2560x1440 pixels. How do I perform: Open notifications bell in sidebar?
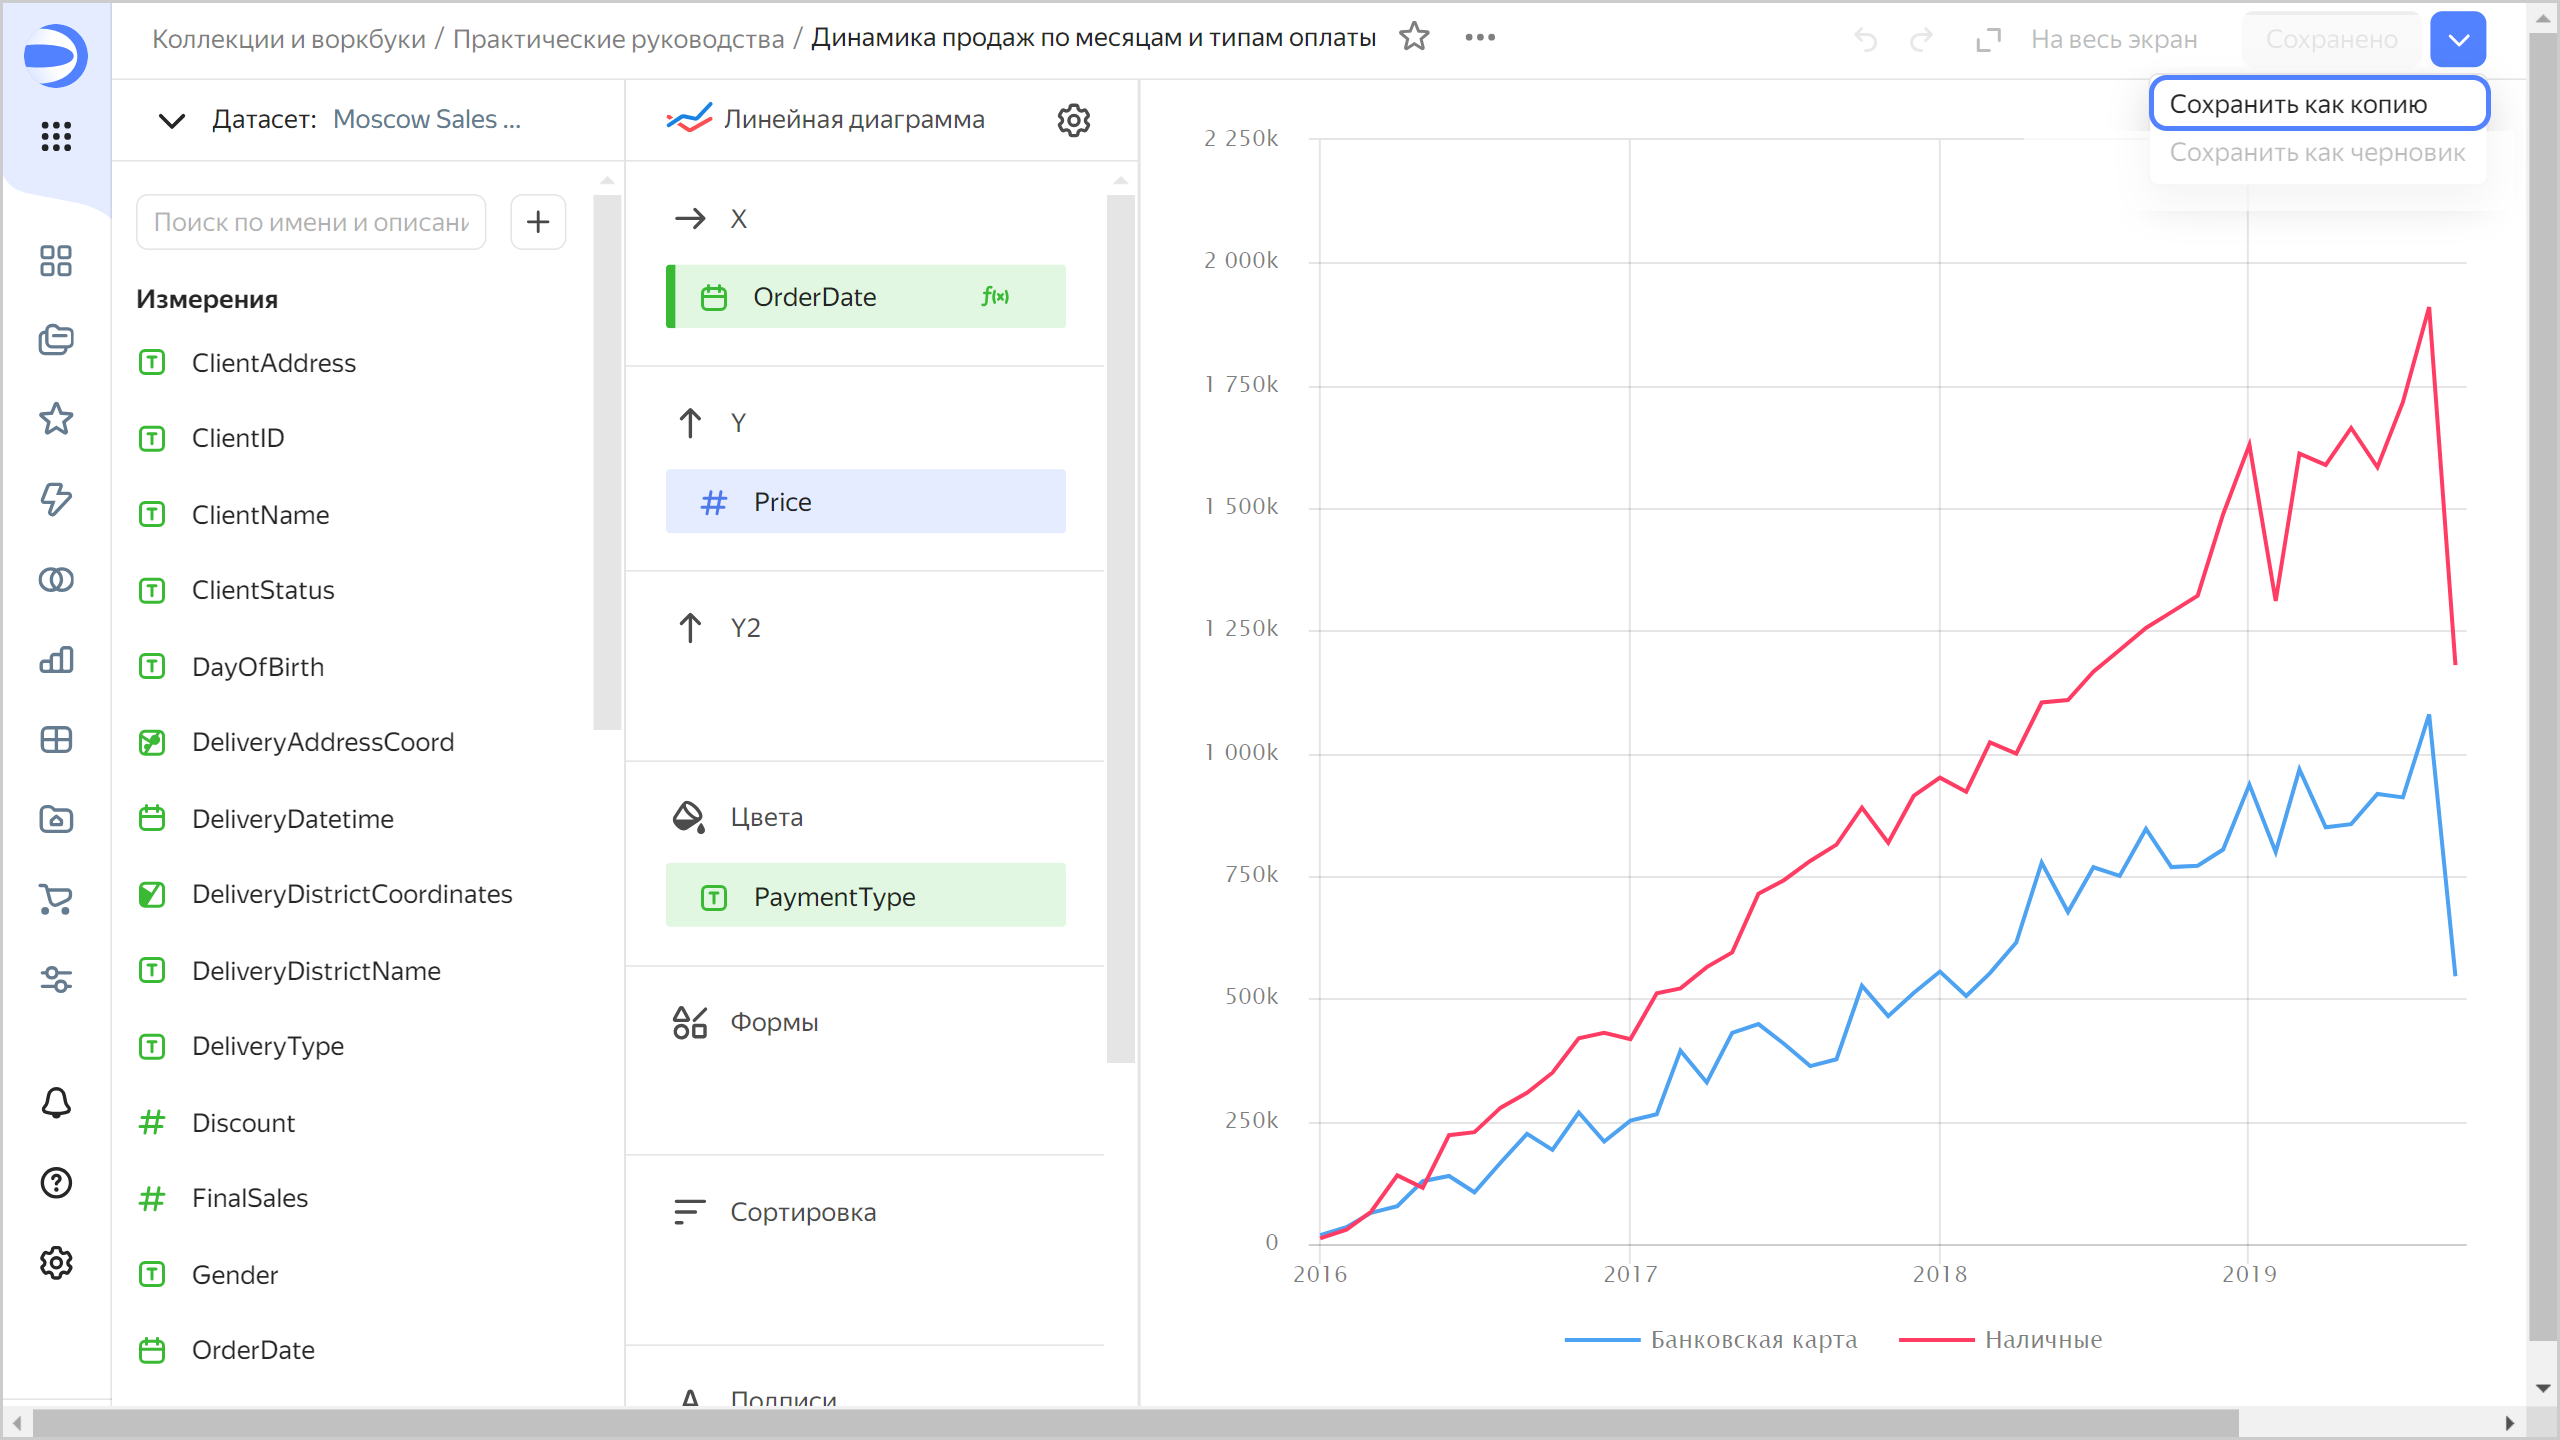point(56,1103)
